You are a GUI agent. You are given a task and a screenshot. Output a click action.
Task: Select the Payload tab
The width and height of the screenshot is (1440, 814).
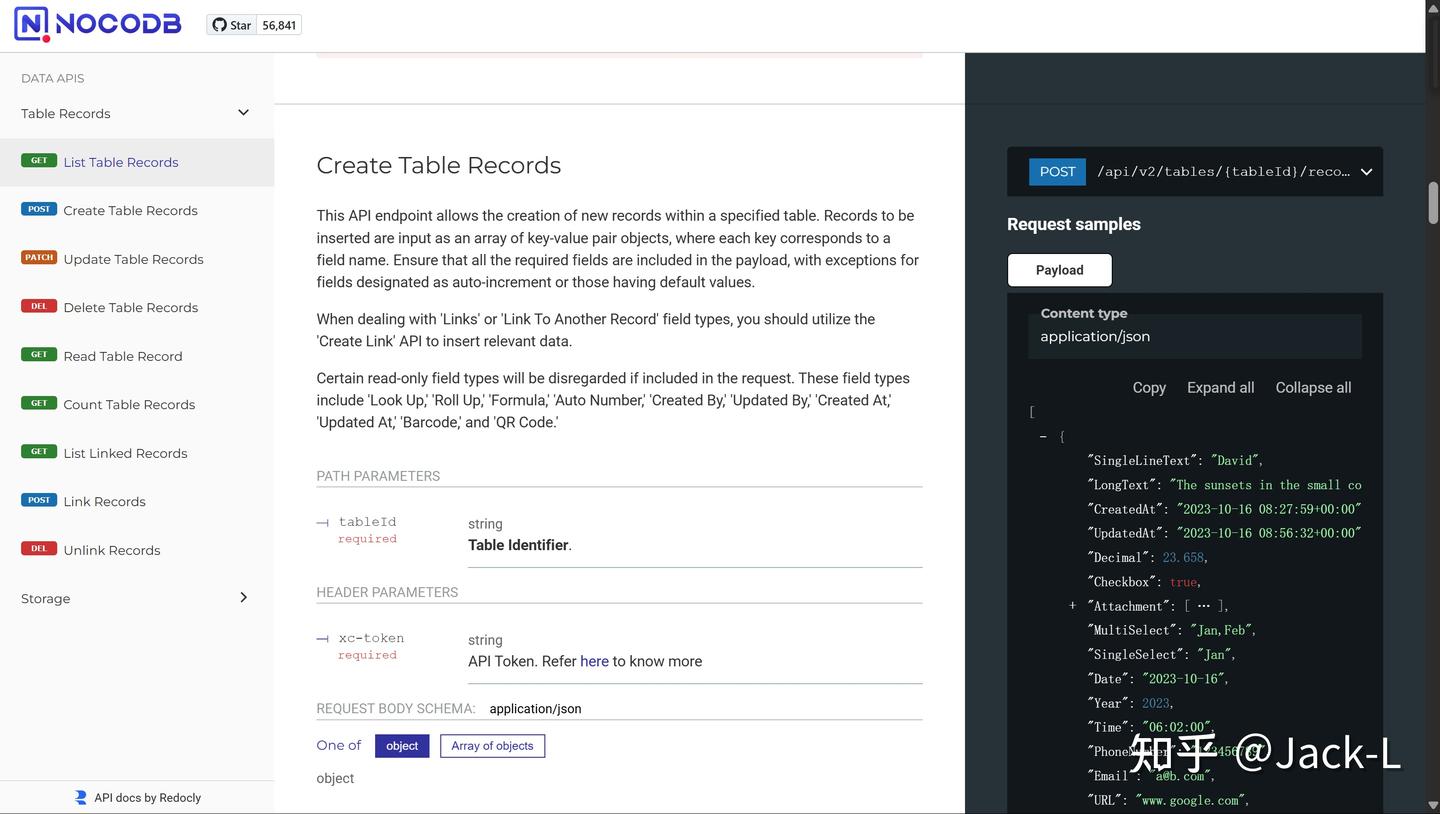(1059, 270)
